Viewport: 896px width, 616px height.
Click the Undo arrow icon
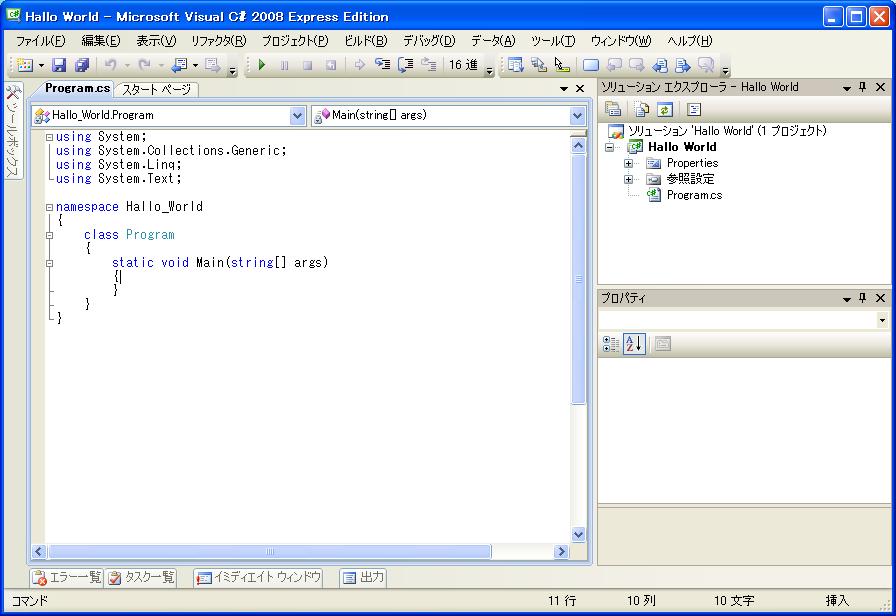pos(110,65)
